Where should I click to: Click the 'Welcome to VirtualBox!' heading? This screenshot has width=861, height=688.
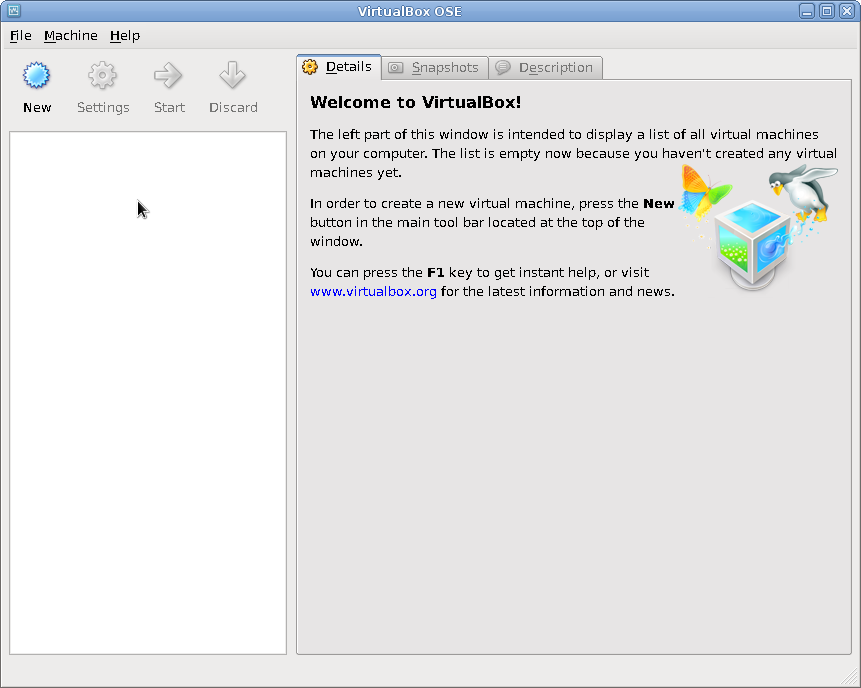click(416, 102)
